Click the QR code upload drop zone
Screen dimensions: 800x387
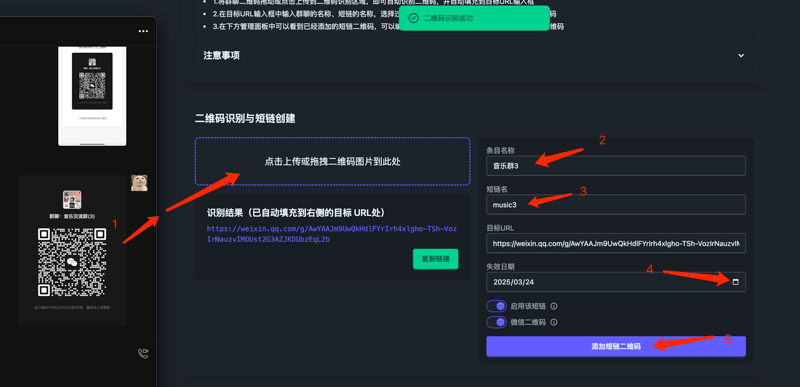(x=332, y=161)
